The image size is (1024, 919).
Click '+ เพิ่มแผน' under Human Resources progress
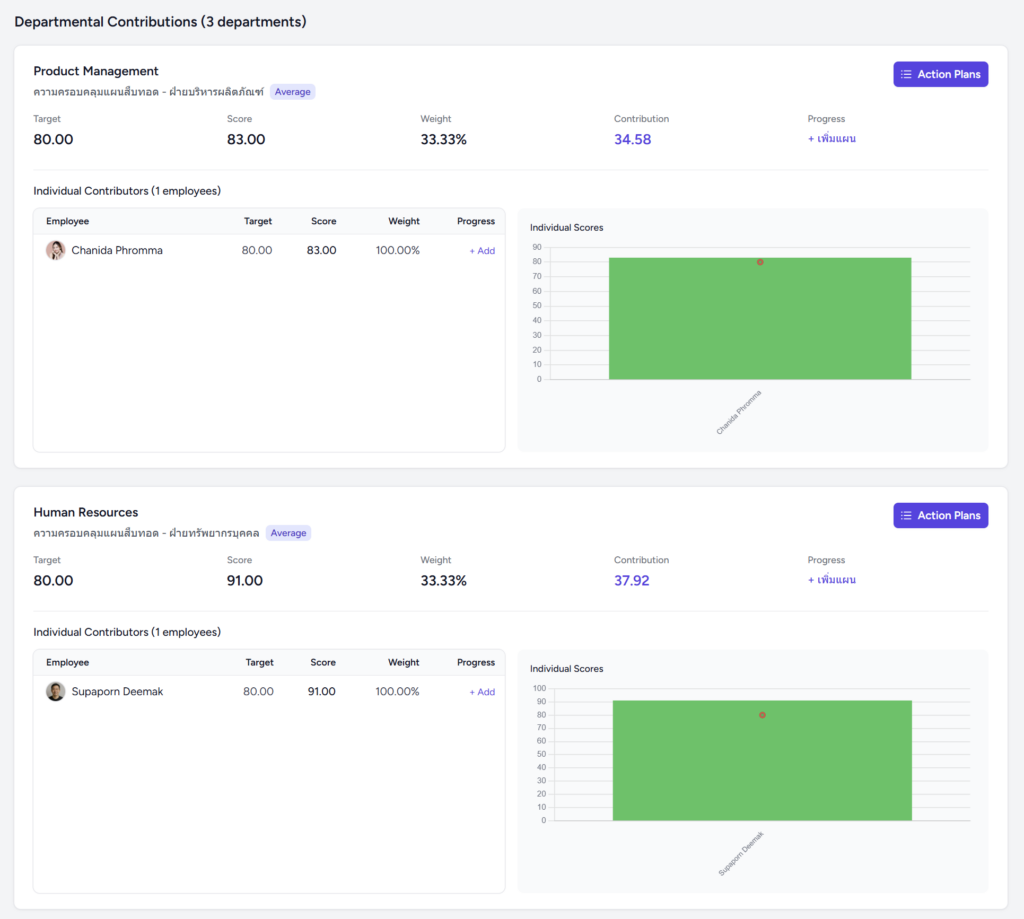831,580
